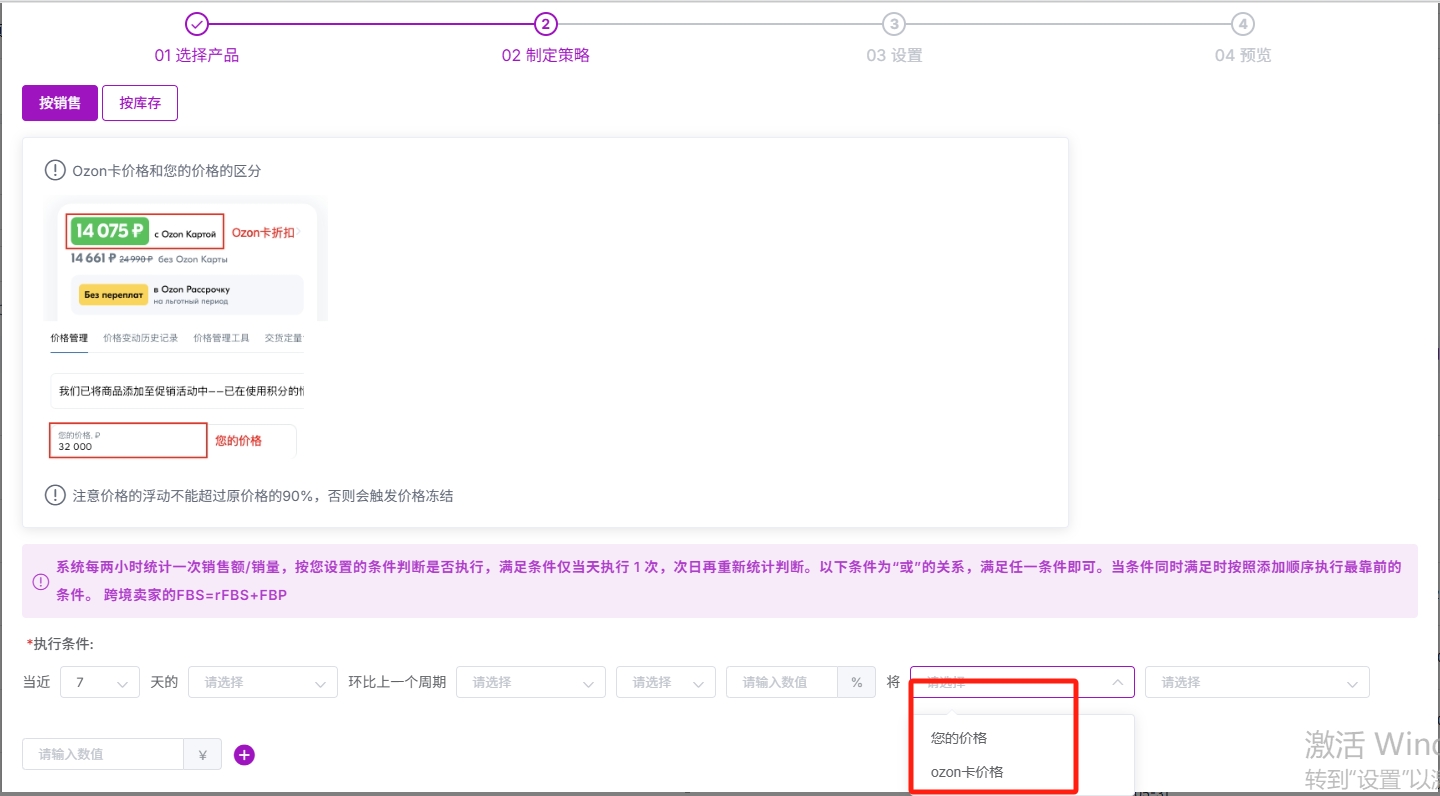Click the completed step 01 checkmark circle
Screen dimensions: 1440x796
(x=197, y=24)
